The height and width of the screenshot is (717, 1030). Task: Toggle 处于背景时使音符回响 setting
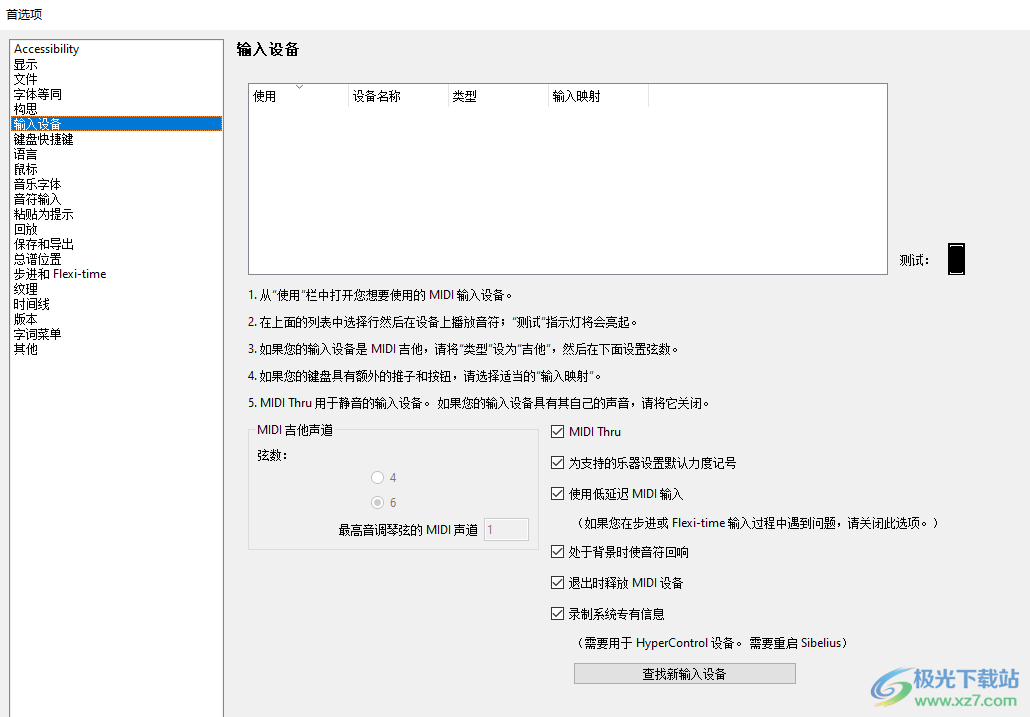(558, 551)
